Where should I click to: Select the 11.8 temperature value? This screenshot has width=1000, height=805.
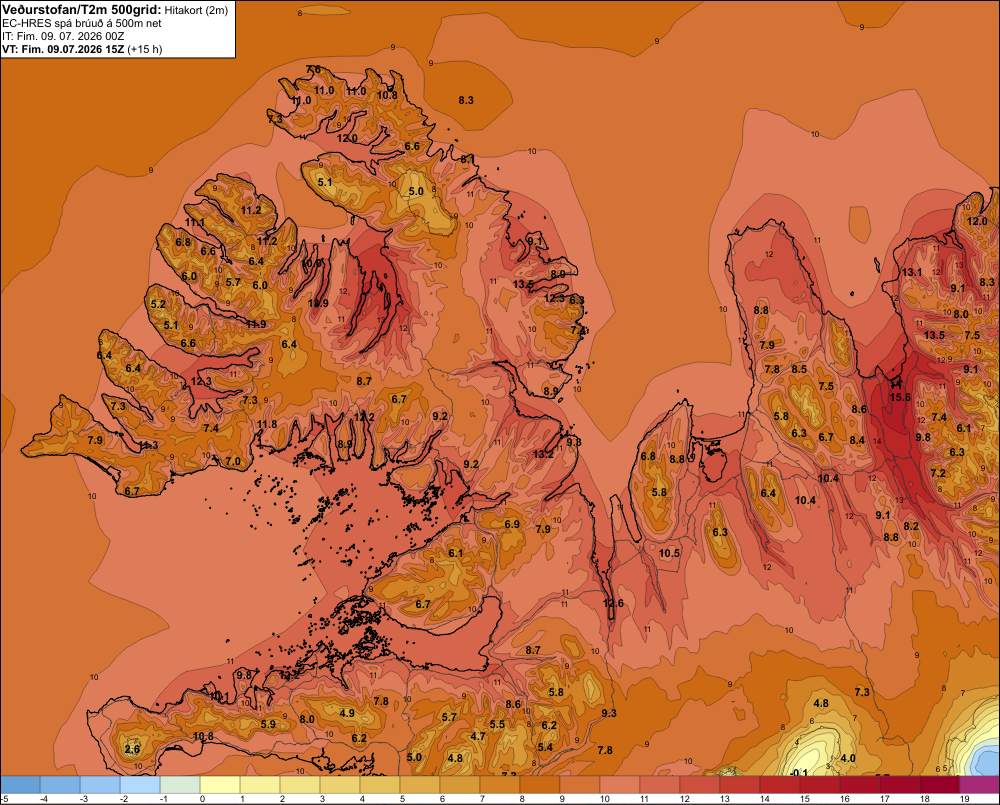pos(267,424)
